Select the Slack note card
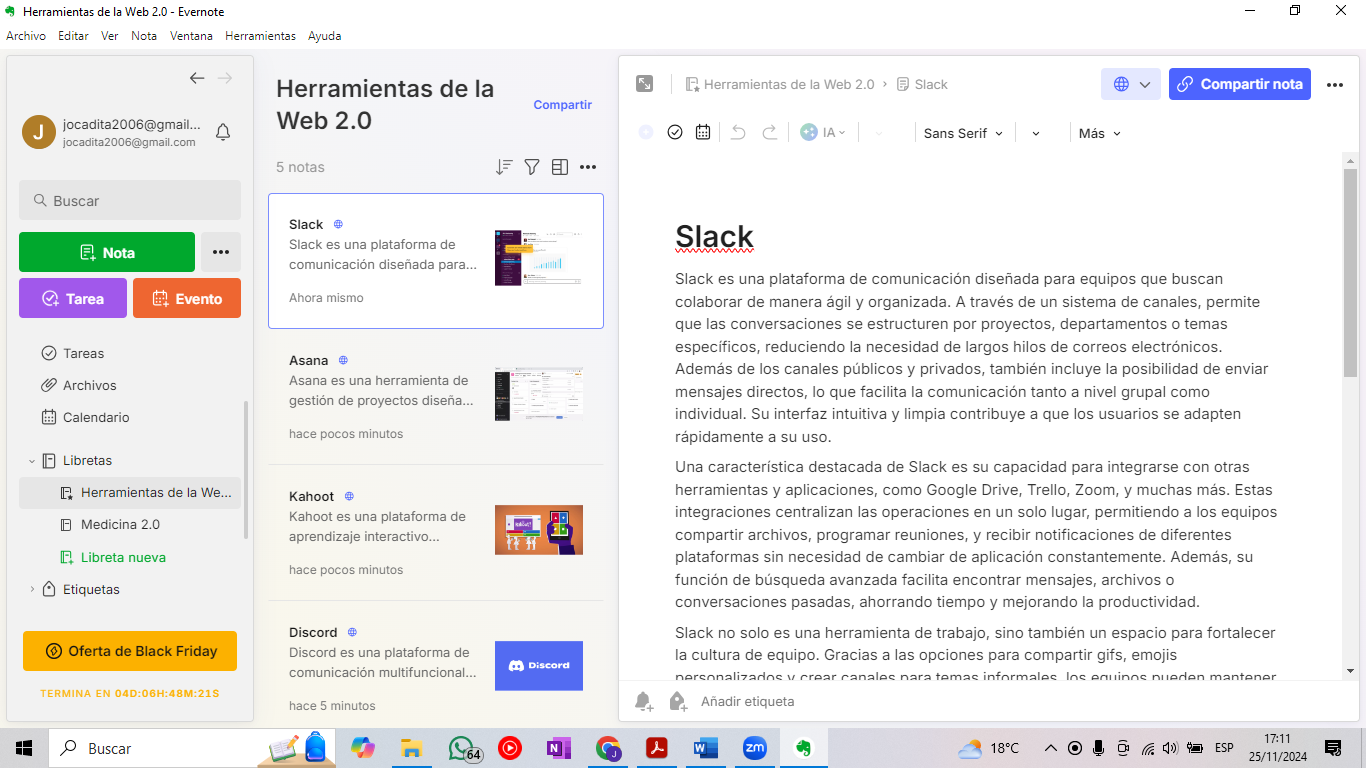The height and width of the screenshot is (768, 1366). 436,261
